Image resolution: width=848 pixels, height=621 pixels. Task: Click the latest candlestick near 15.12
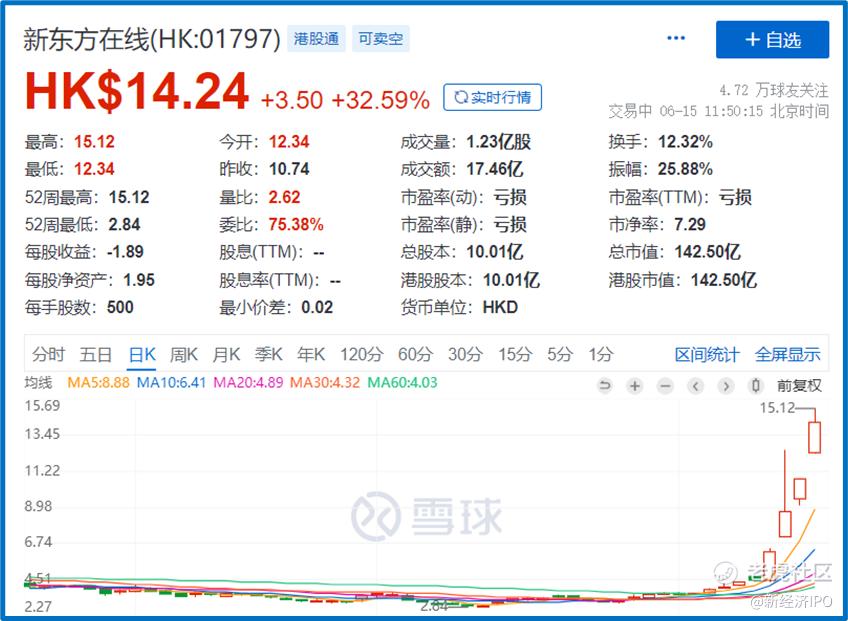814,437
